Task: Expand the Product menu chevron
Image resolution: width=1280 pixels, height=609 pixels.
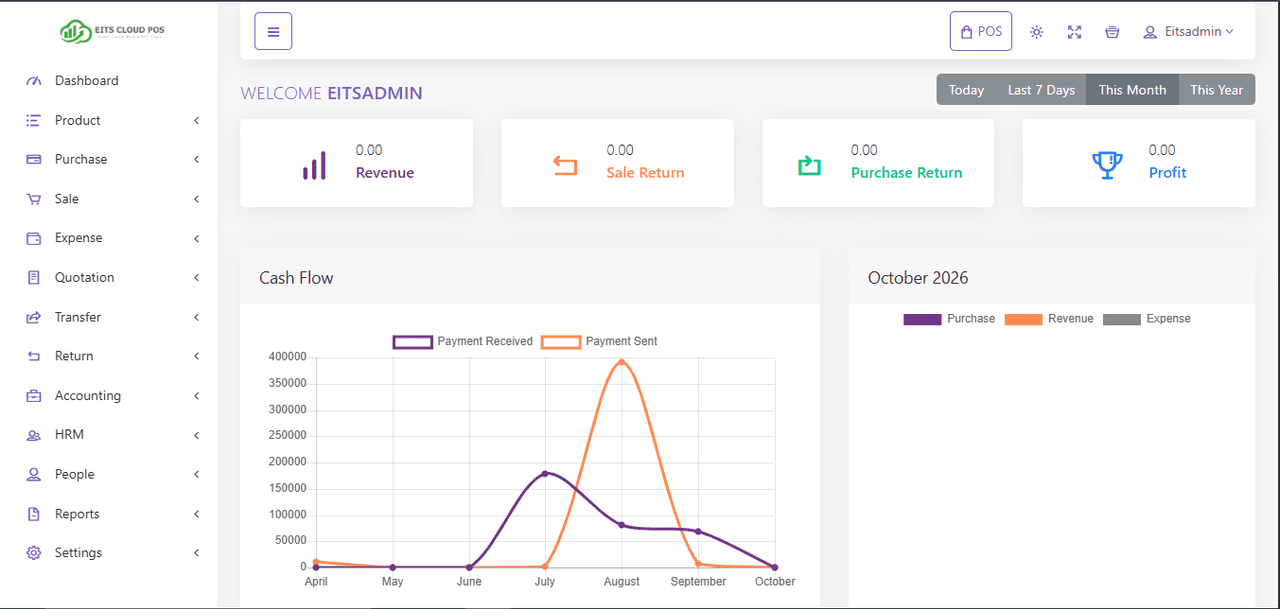Action: click(x=197, y=120)
